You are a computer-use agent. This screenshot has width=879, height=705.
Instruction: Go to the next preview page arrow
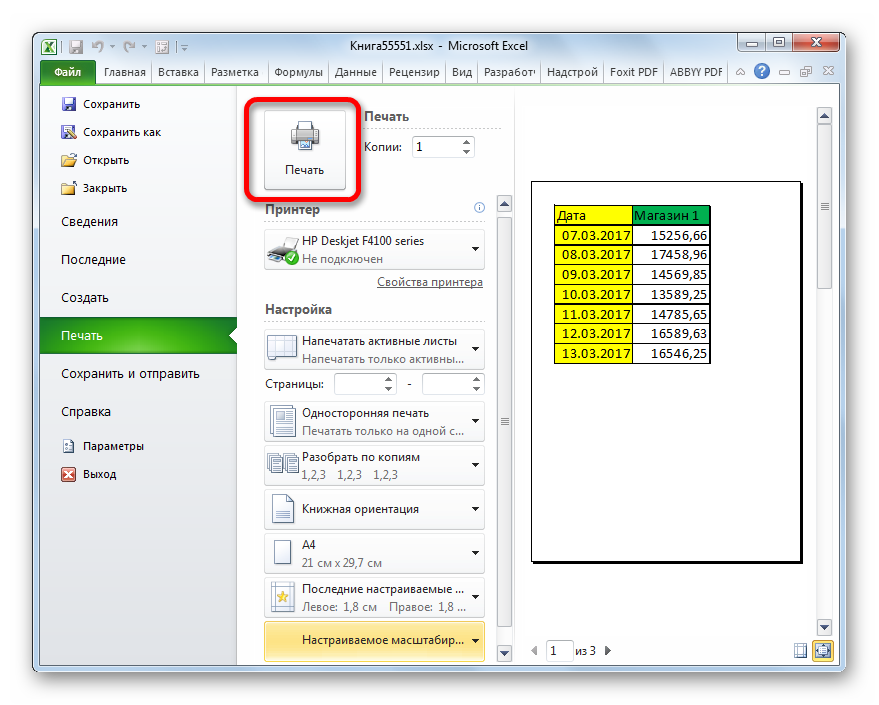point(608,651)
